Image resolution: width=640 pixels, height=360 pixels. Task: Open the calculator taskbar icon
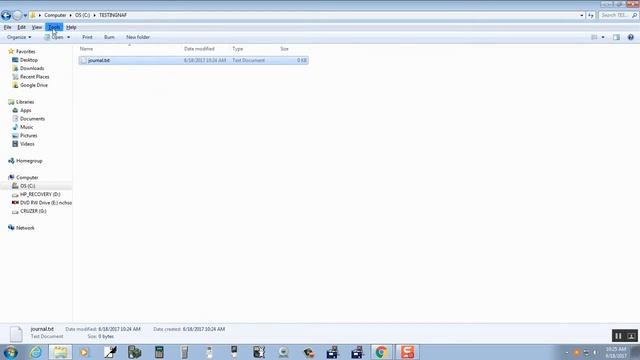159,352
